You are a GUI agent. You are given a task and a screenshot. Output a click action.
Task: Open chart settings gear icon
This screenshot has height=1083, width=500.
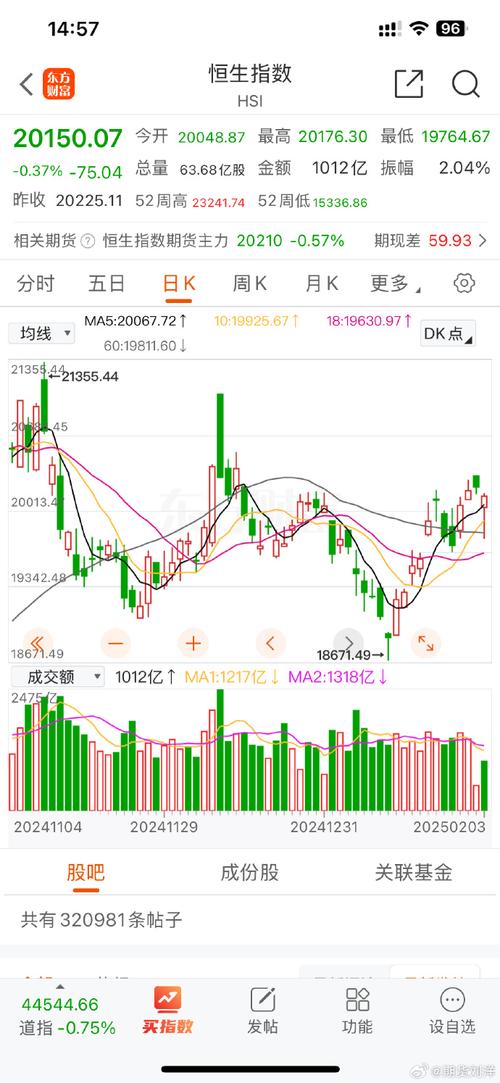pos(464,283)
